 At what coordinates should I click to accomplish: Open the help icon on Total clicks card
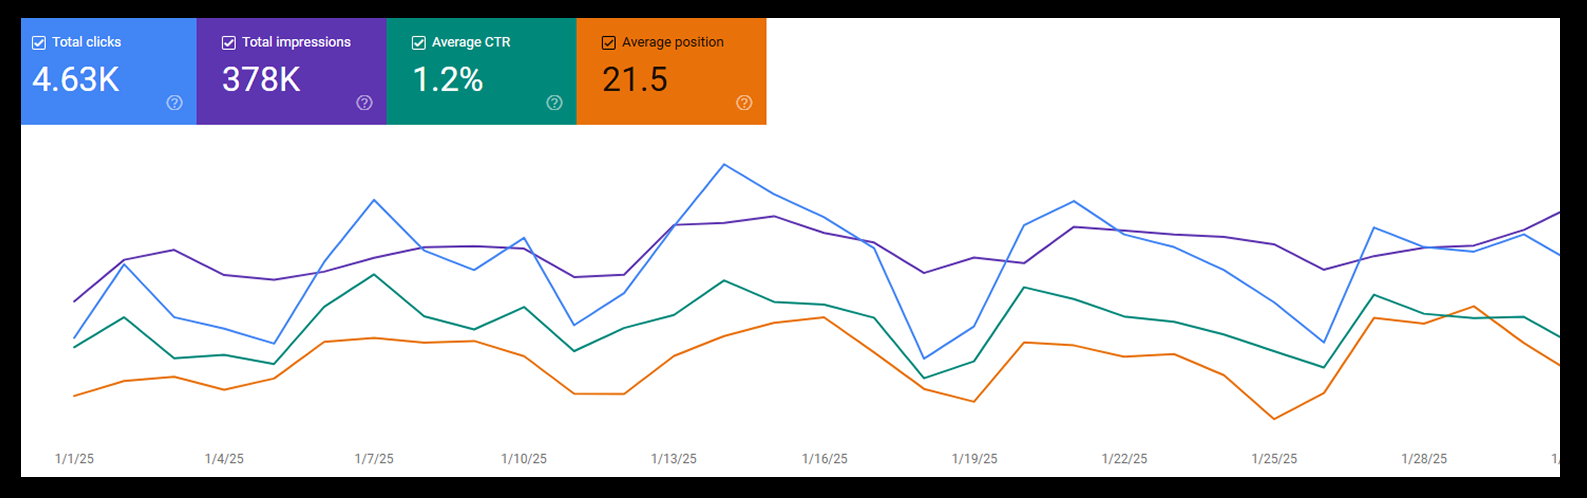[174, 103]
